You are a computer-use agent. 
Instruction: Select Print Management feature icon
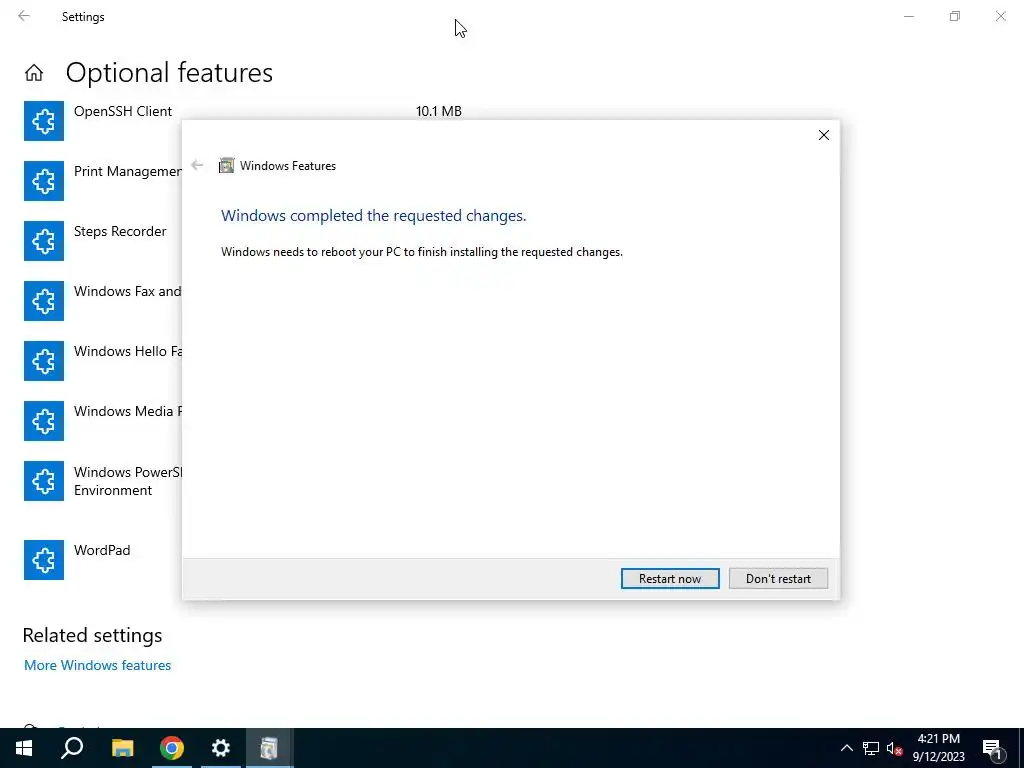(x=44, y=181)
